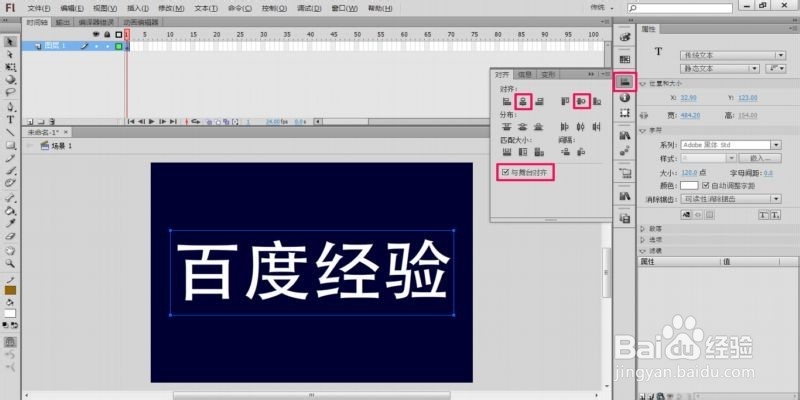Select the Brush tool
Image resolution: width=800 pixels, height=400 pixels.
[10, 170]
